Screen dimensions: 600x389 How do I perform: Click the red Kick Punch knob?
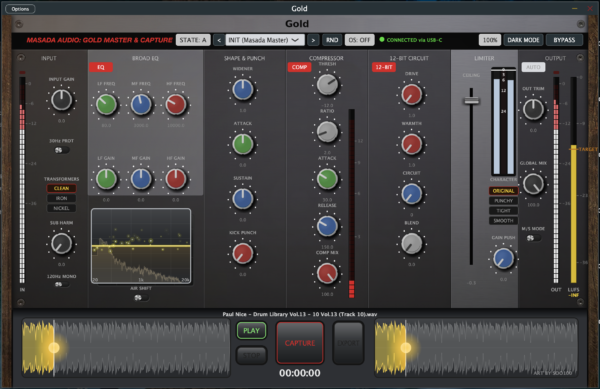pyautogui.click(x=243, y=253)
